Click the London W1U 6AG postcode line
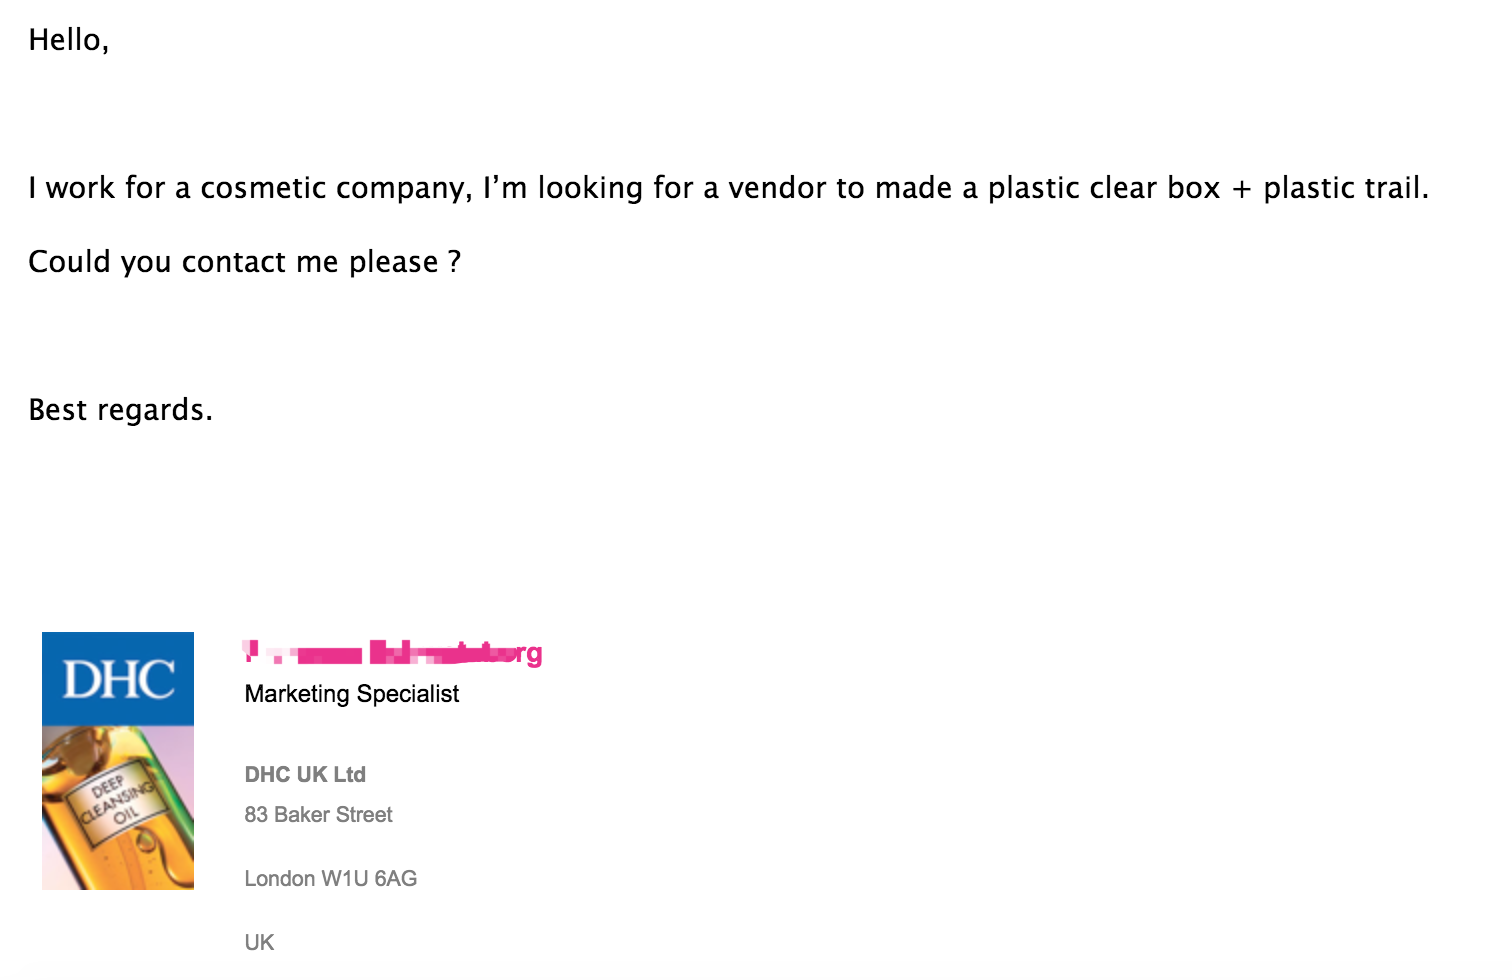 tap(331, 879)
